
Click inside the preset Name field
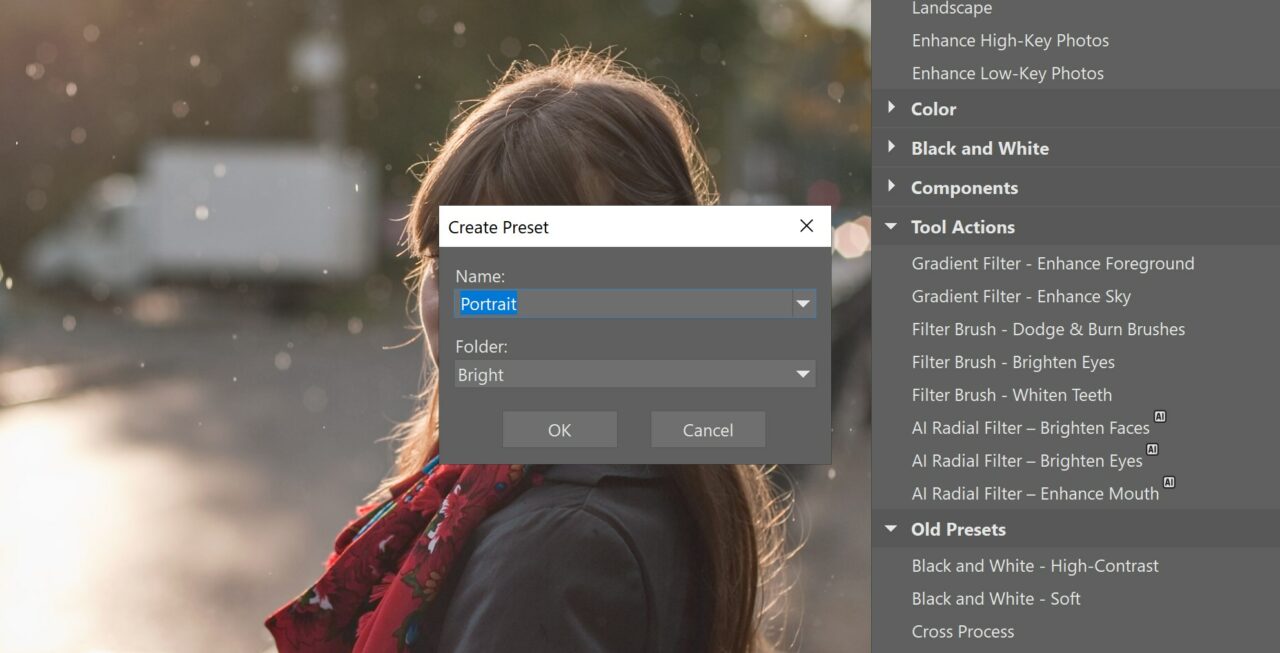[x=600, y=303]
